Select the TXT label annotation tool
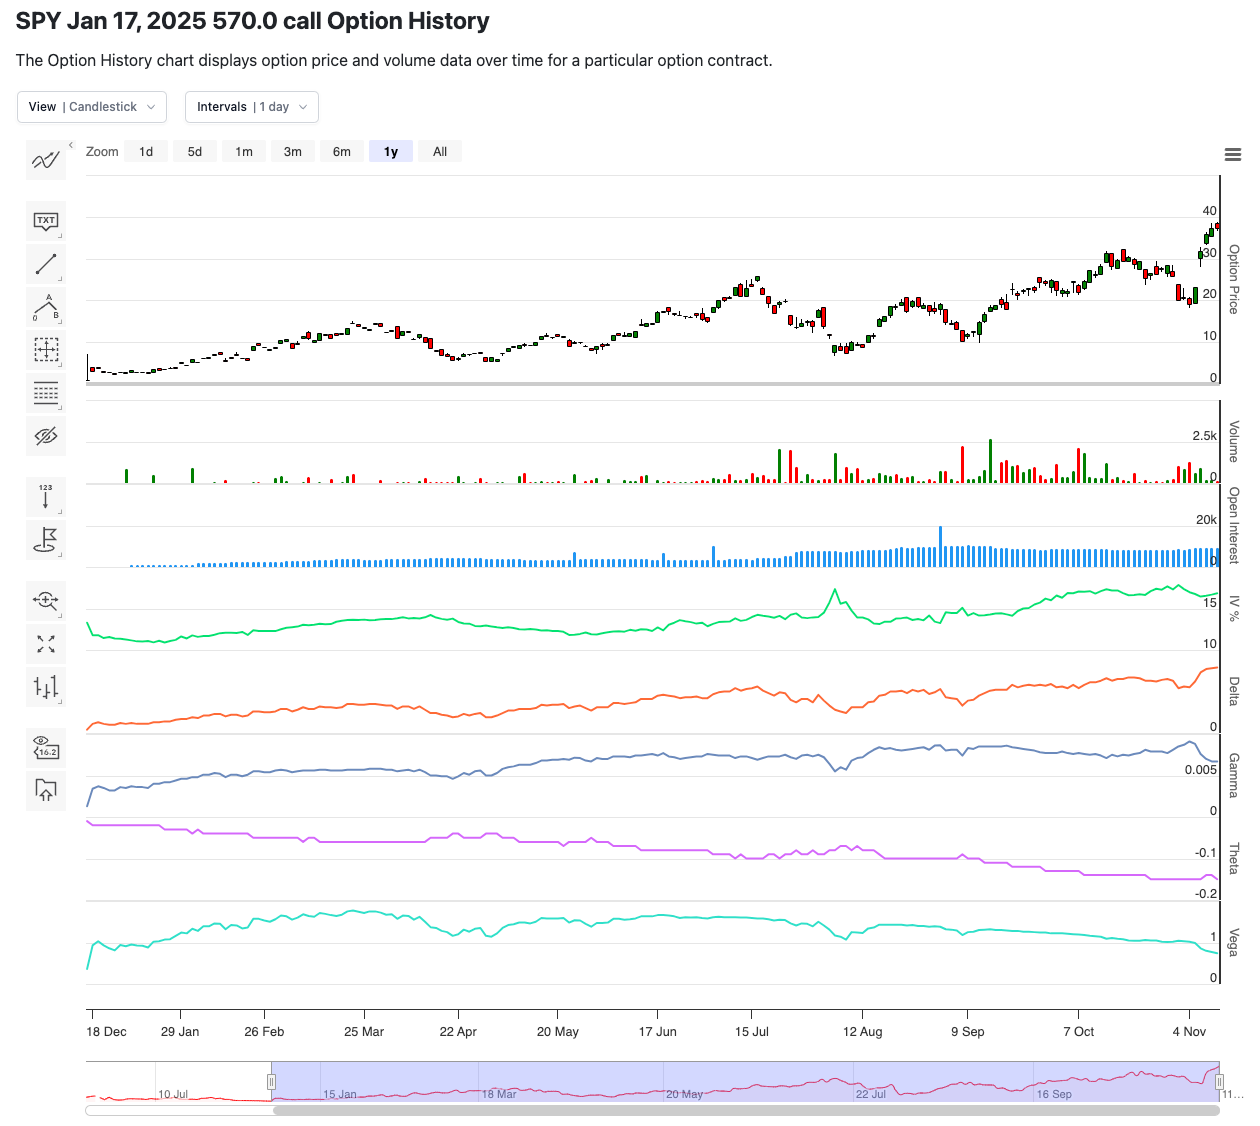Screen dimensions: 1260x1126 (x=46, y=221)
